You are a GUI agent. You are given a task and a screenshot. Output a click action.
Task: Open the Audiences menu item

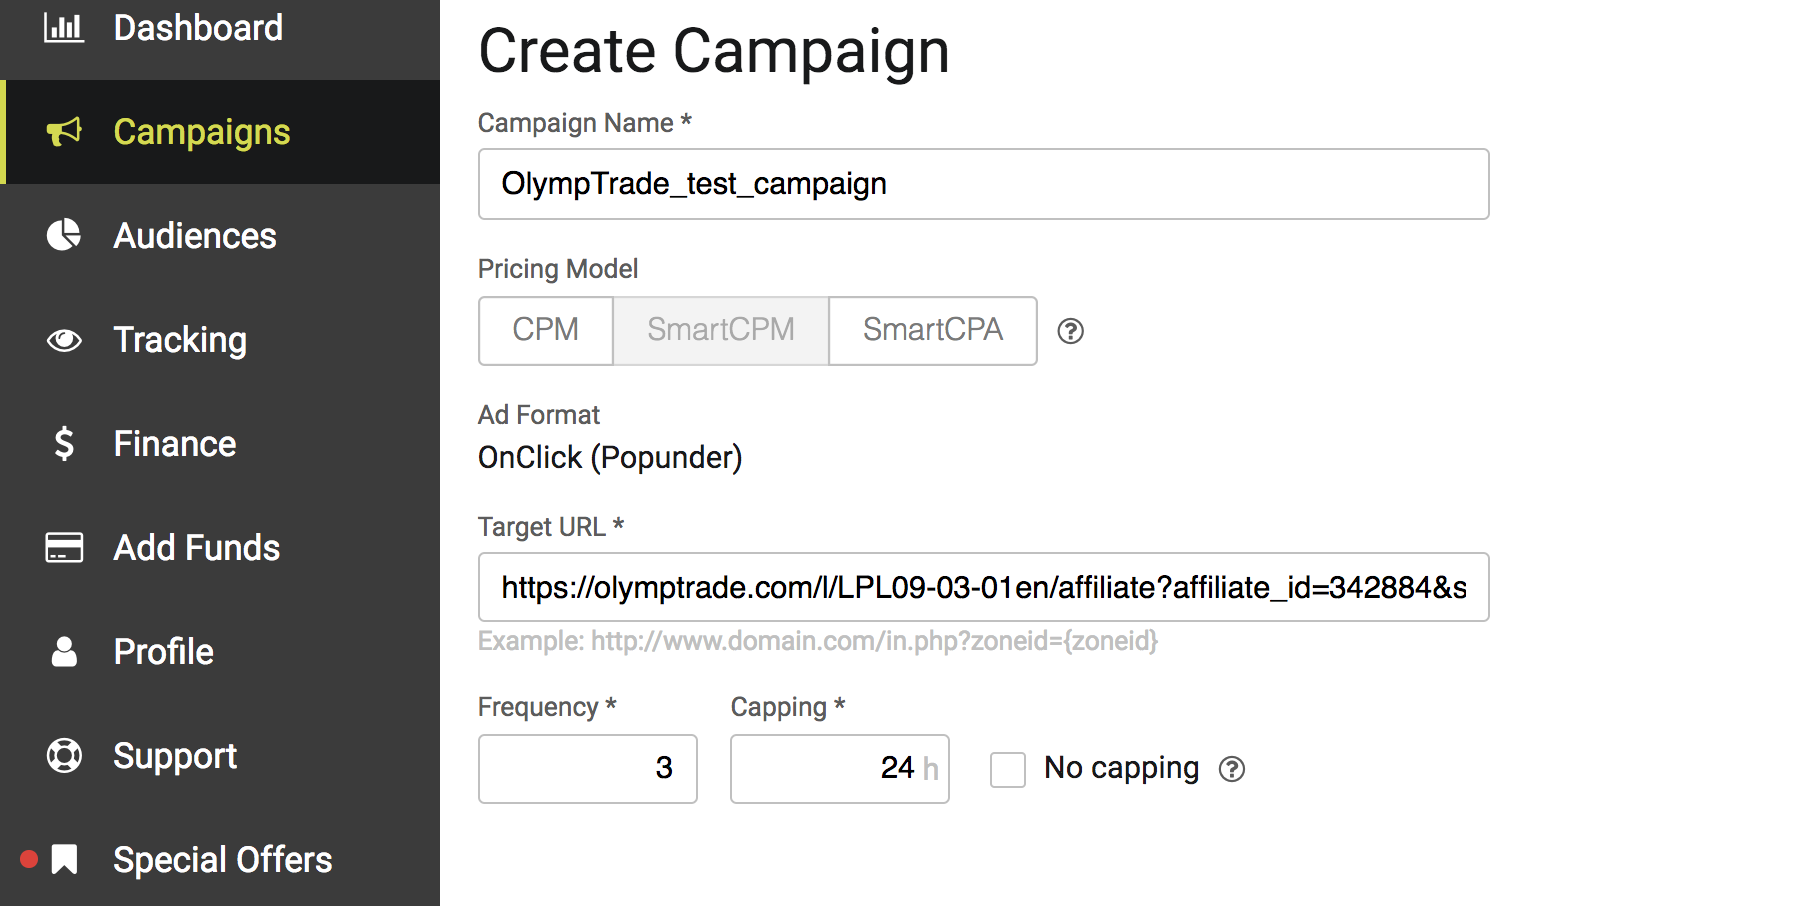(x=195, y=236)
